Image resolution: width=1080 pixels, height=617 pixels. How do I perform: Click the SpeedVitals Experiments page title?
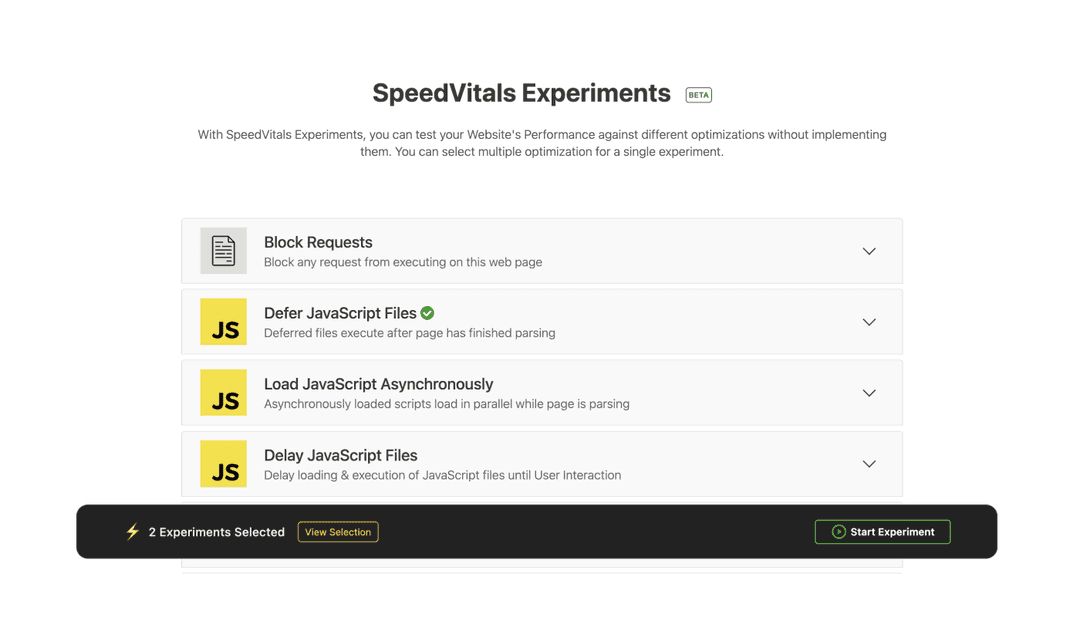point(521,93)
